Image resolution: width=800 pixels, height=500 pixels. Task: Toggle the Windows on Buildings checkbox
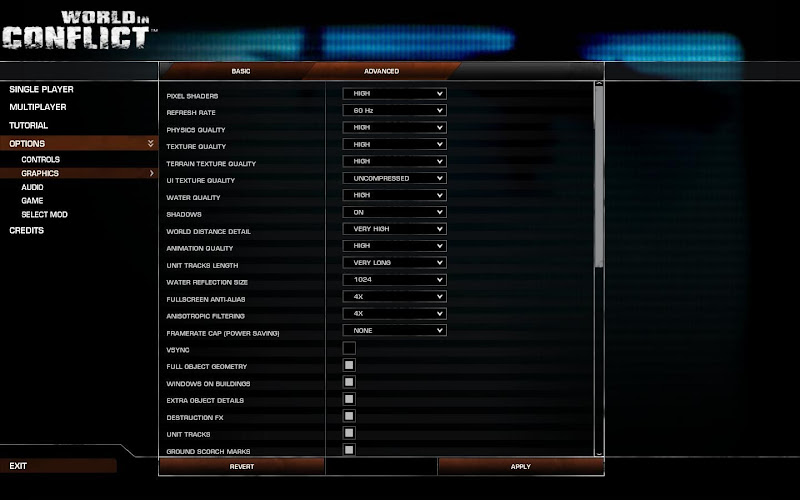click(349, 382)
